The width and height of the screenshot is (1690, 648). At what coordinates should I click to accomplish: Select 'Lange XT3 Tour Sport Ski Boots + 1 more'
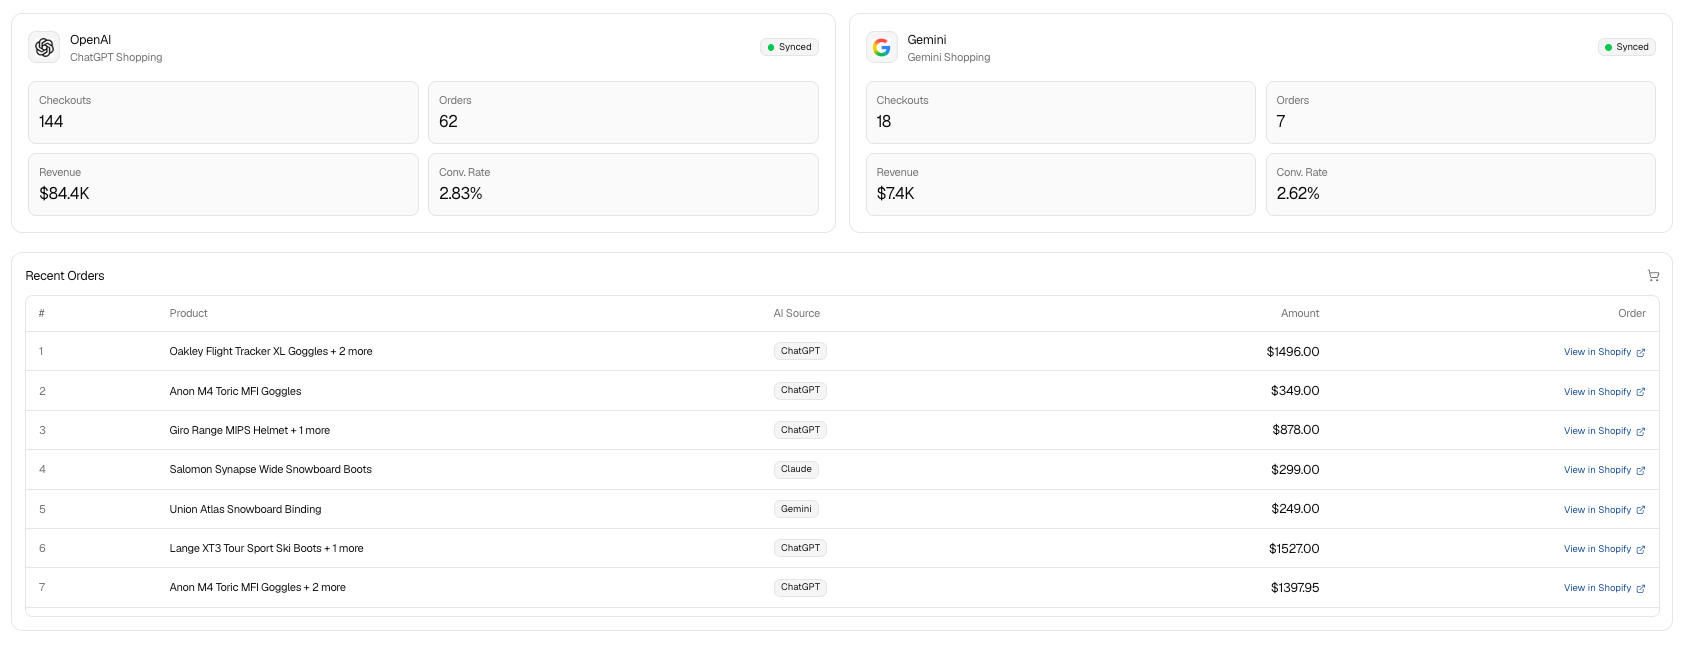tap(266, 549)
